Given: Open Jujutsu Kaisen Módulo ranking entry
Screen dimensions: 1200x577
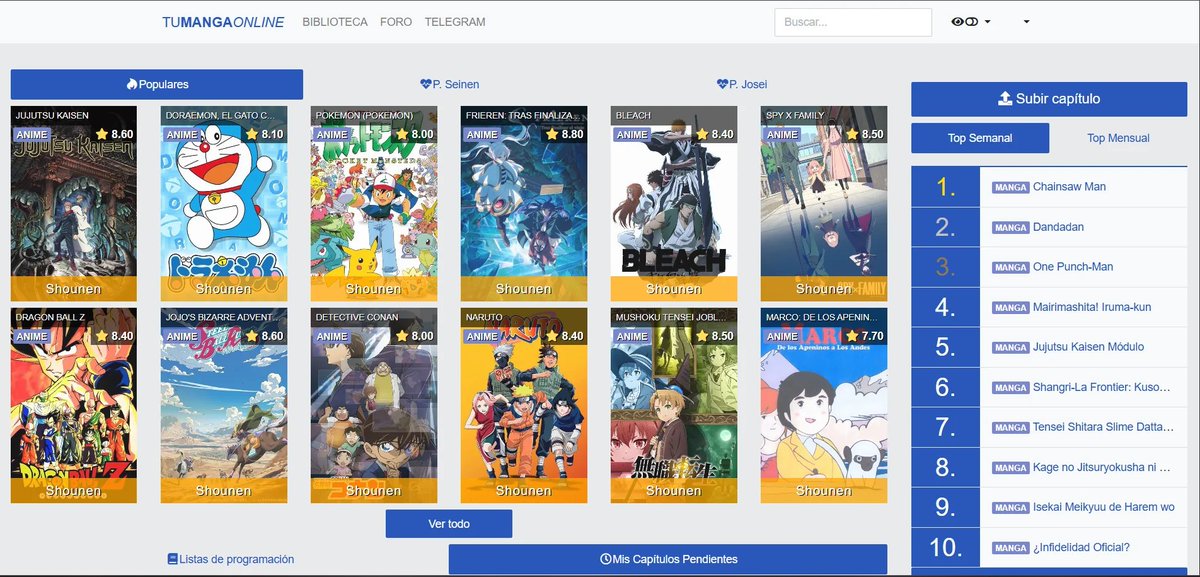Looking at the screenshot, I should point(1089,347).
